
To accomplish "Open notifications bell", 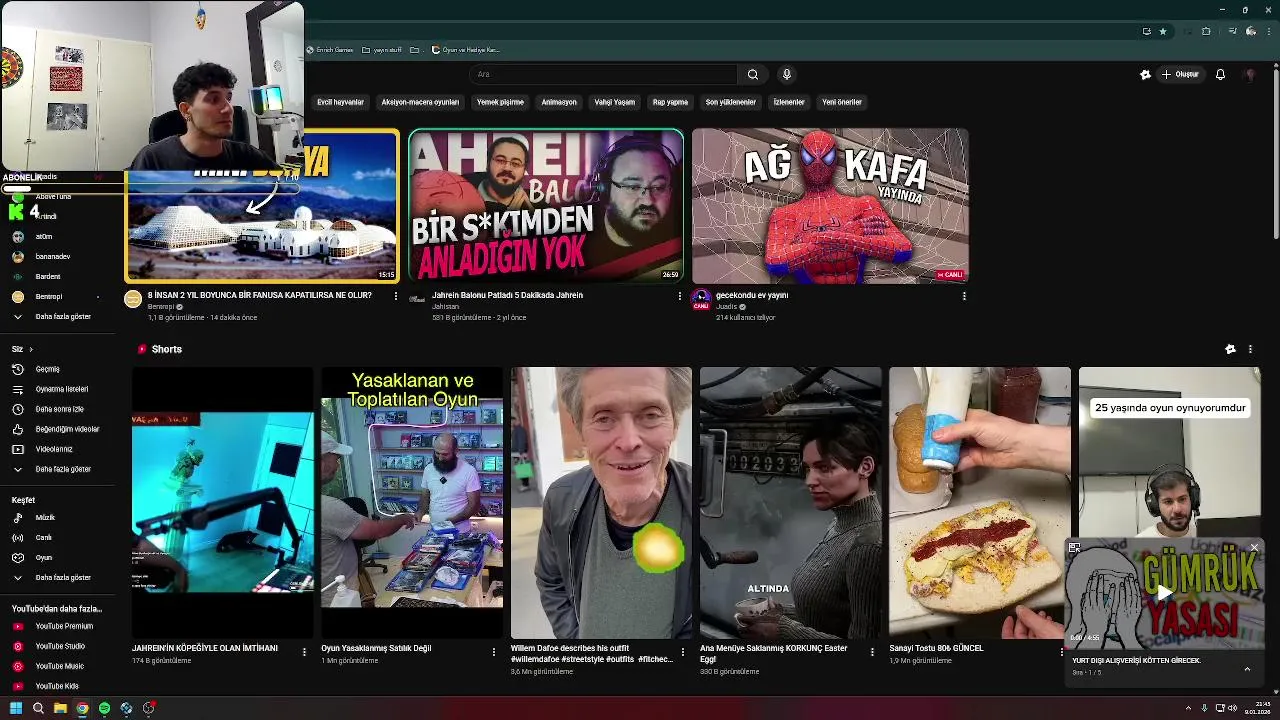I will point(1220,74).
